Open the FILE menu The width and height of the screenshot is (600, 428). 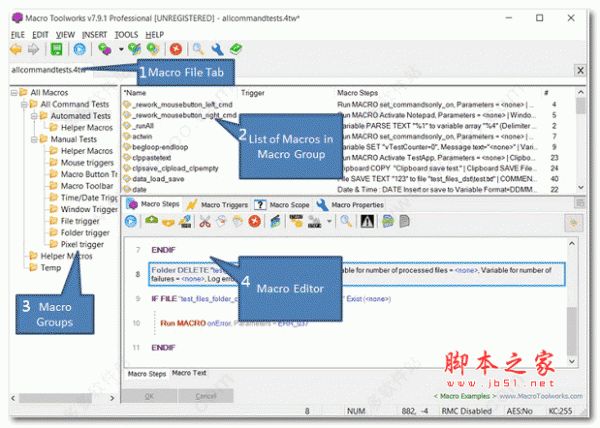click(x=18, y=35)
